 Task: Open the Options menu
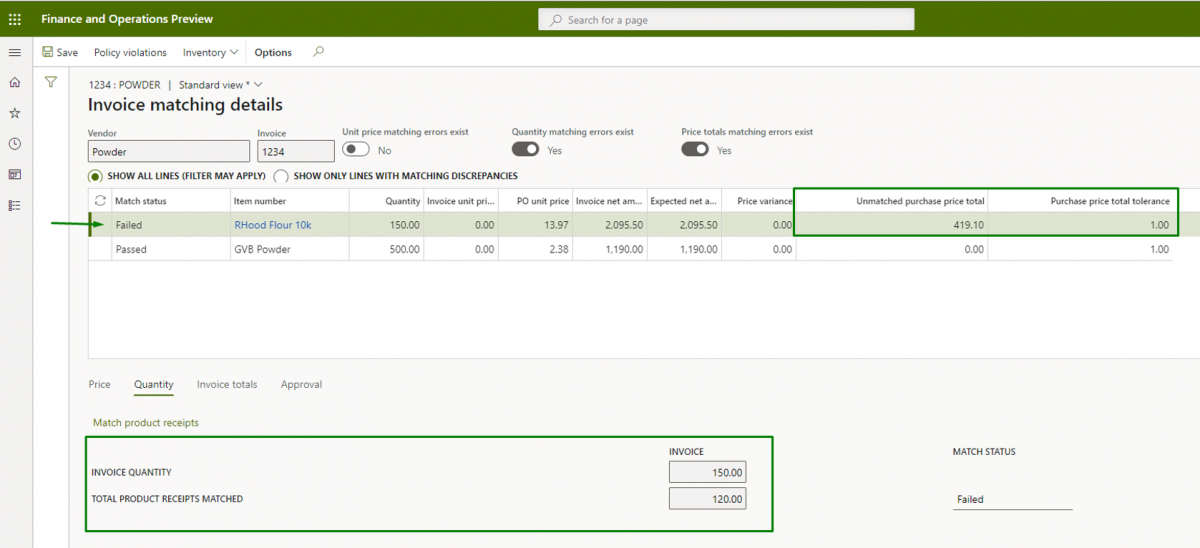273,52
